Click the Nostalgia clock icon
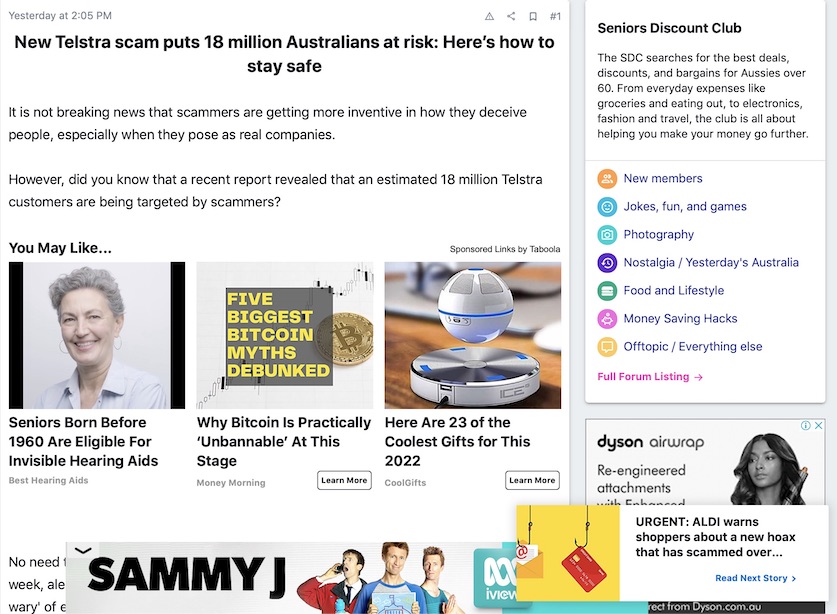This screenshot has width=837, height=614. (x=607, y=263)
